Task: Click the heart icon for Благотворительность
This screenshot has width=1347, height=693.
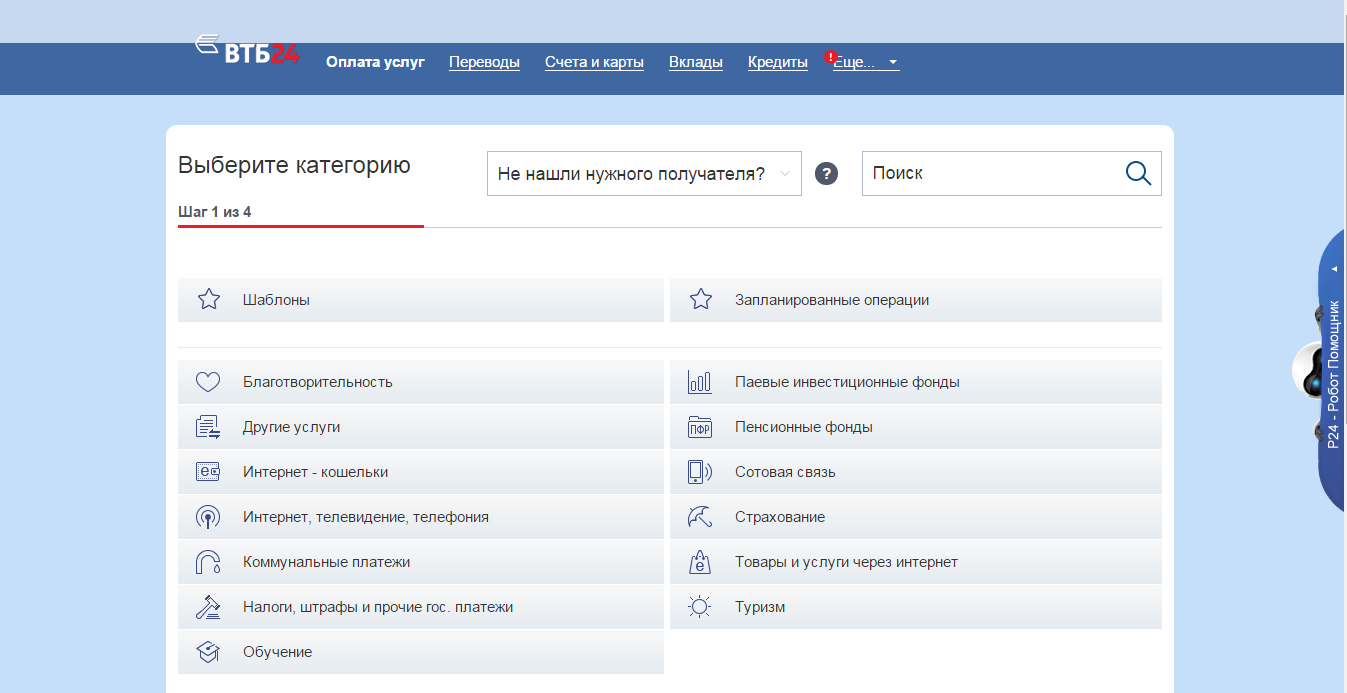Action: pos(208,382)
